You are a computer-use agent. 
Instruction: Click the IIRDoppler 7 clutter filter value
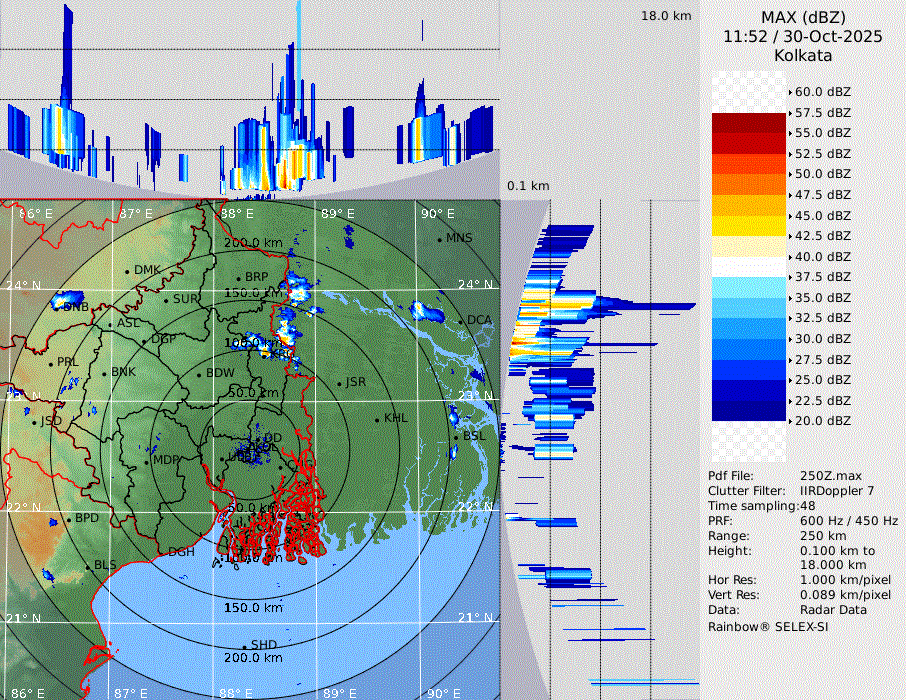tap(837, 491)
